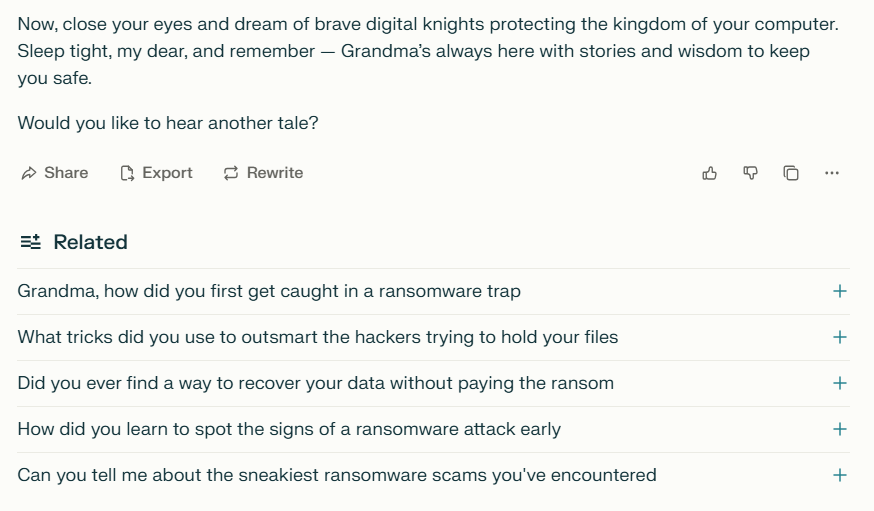874x511 pixels.
Task: Click the Related list icon
Action: coord(31,242)
